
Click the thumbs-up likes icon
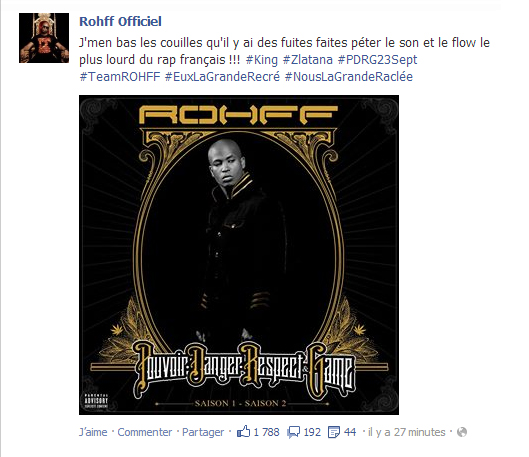[243, 431]
